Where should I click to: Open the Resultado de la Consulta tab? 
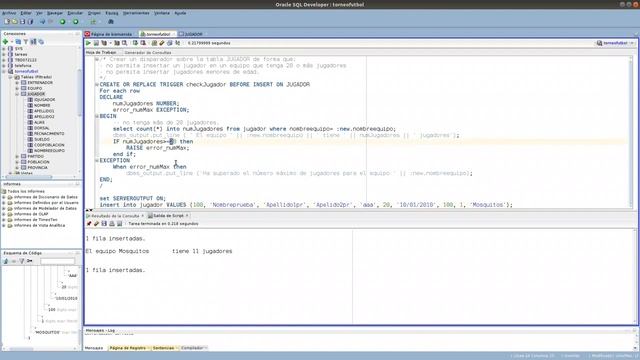tap(115, 216)
